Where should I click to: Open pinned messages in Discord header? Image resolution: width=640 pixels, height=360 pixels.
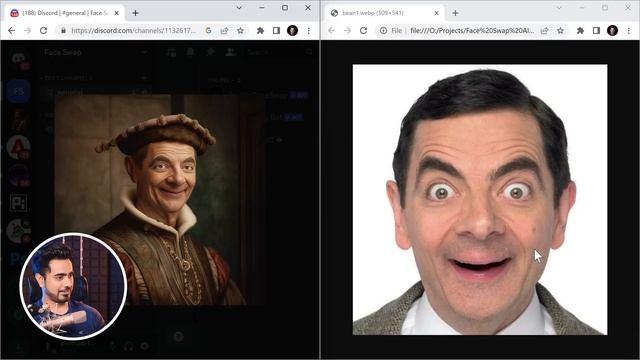tap(210, 52)
